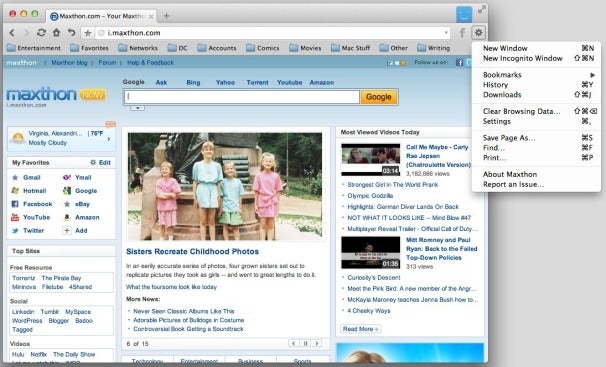This screenshot has height=367, width=606.
Task: Bookmark page with the star icon
Action: (x=88, y=33)
